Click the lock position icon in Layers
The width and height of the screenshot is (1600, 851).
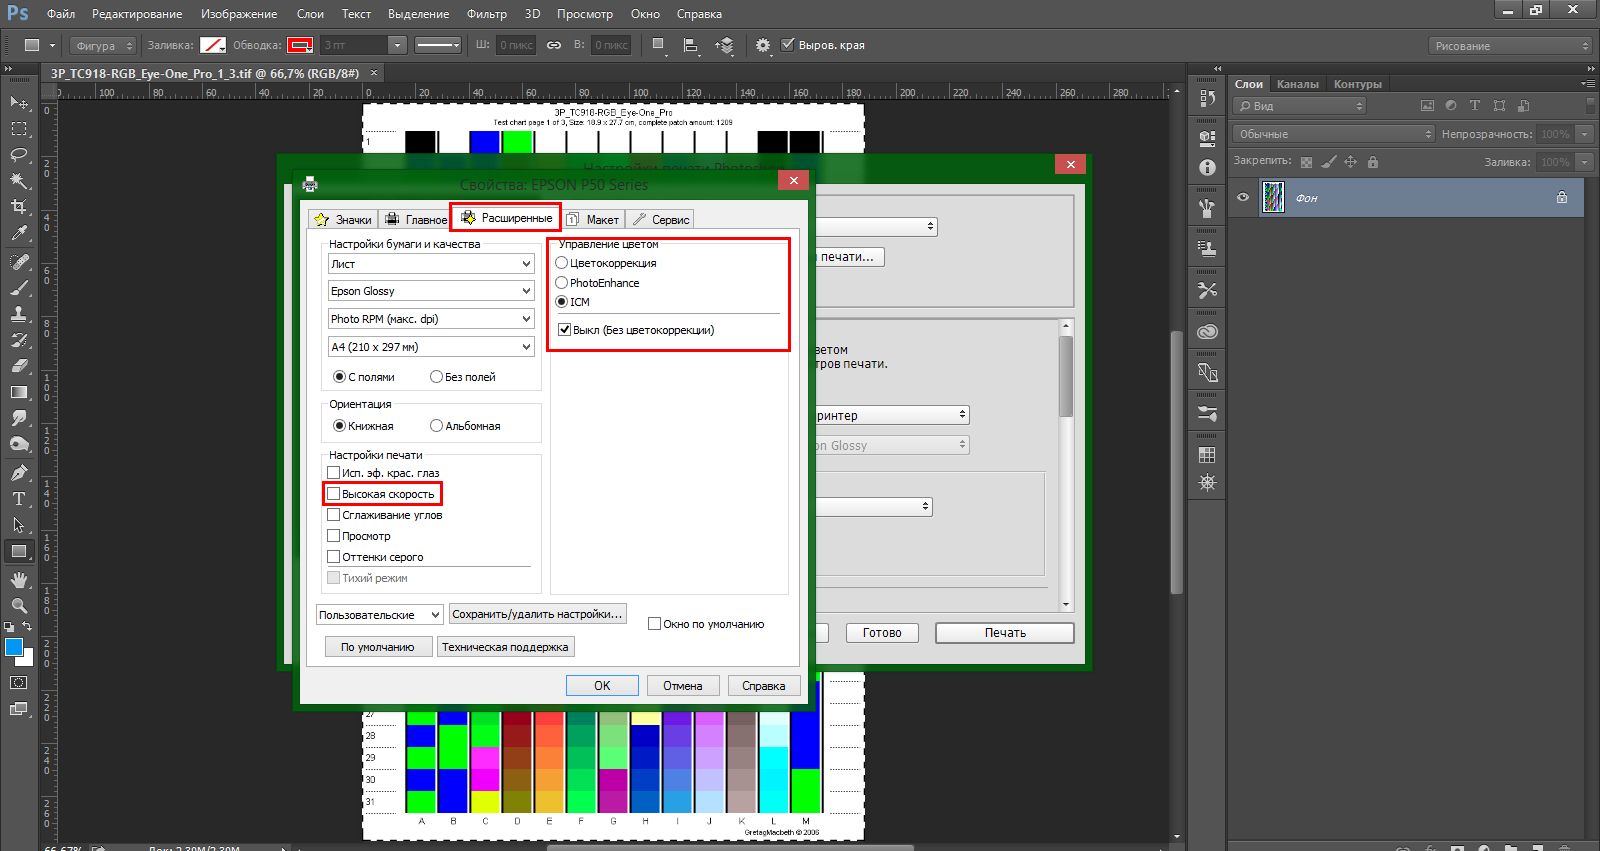pos(1350,162)
